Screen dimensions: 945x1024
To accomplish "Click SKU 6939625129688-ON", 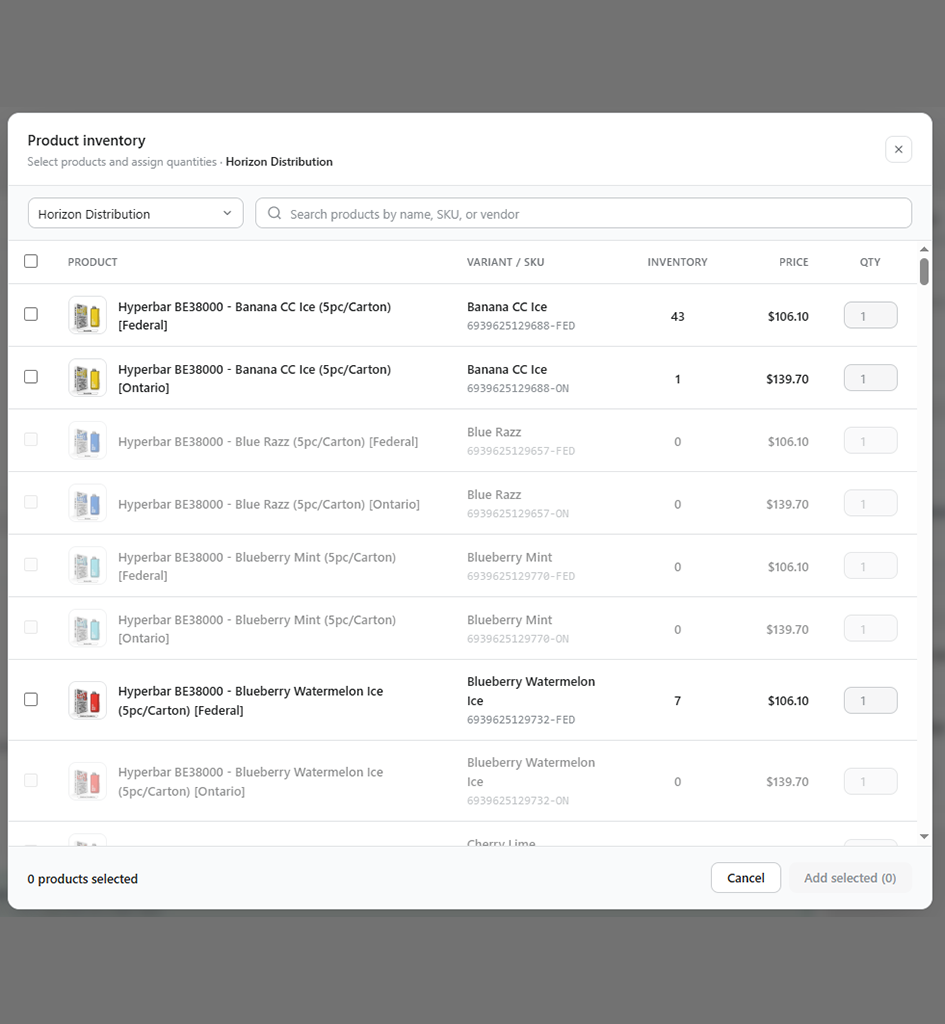I will click(518, 389).
